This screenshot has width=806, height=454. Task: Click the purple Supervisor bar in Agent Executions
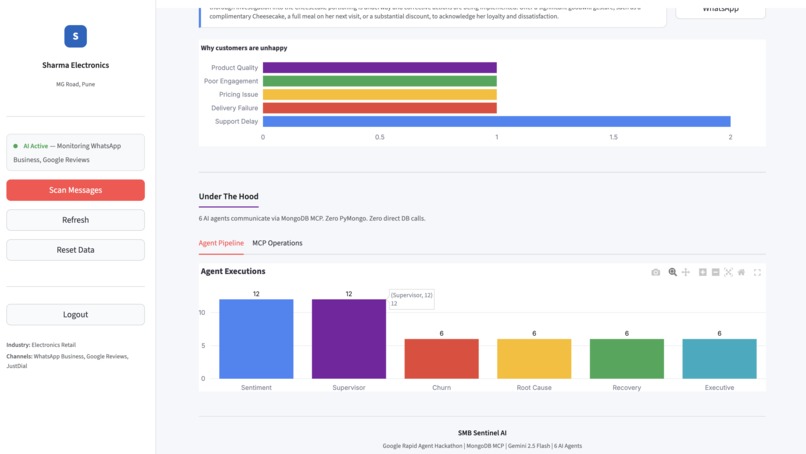[349, 339]
